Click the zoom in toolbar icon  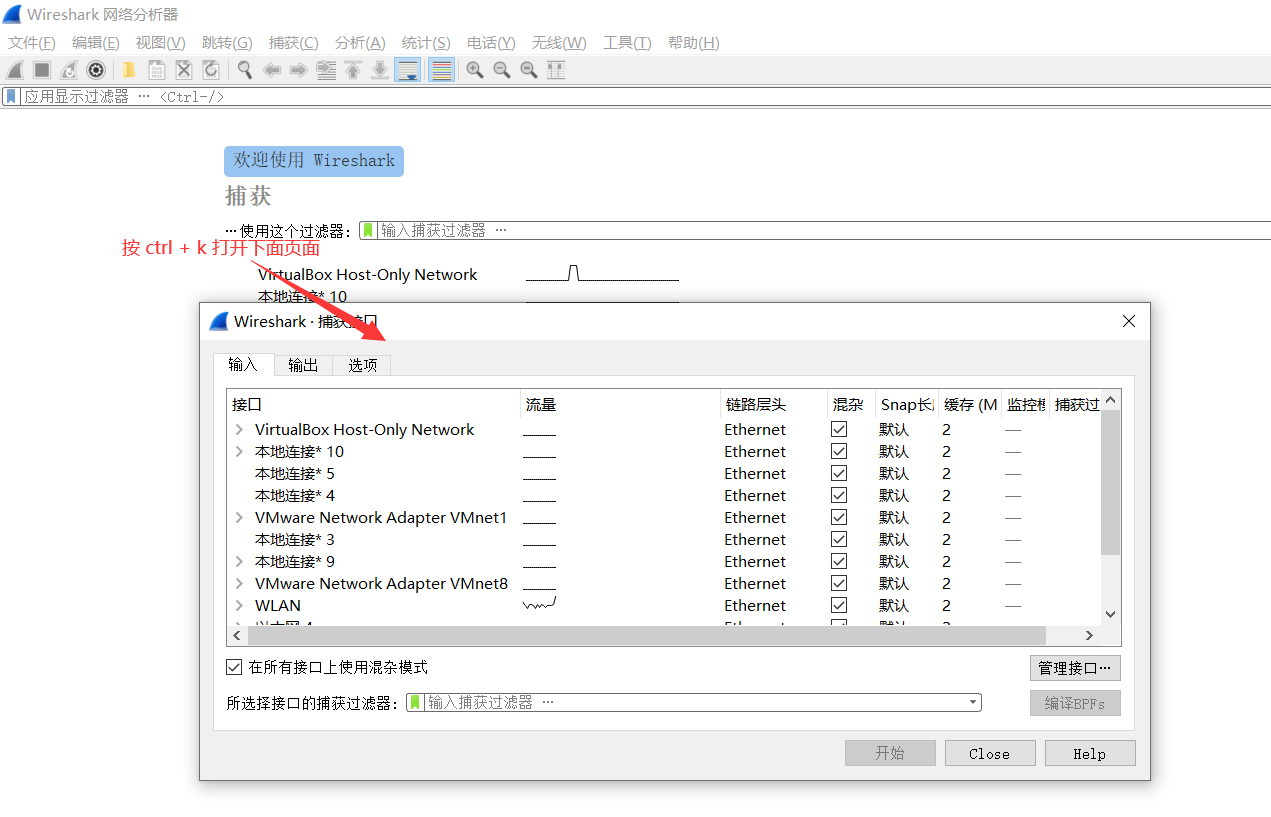coord(475,70)
